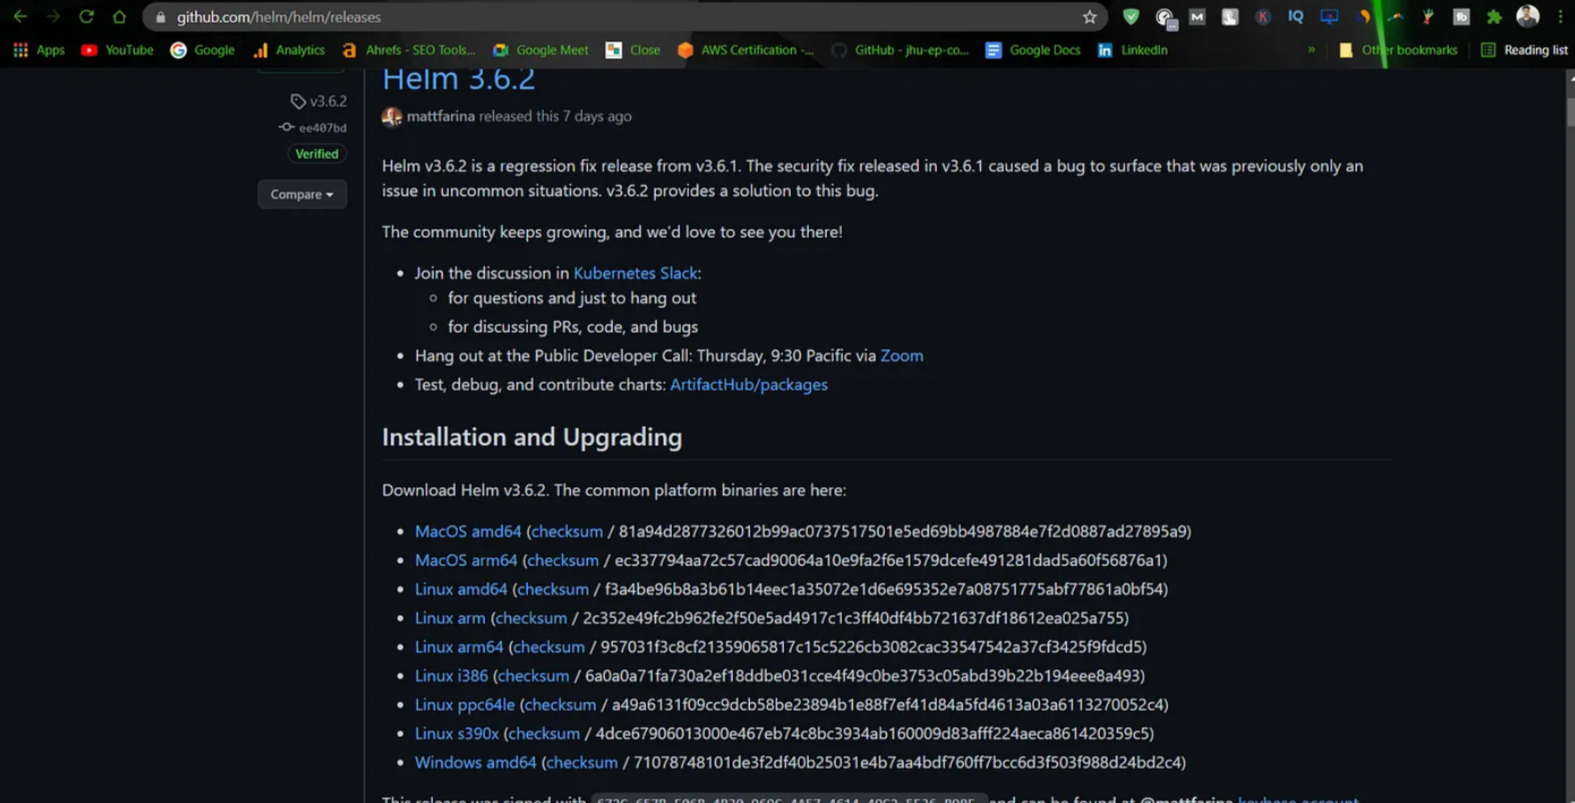Open the Chrome three-dot menu

pyautogui.click(x=1559, y=17)
